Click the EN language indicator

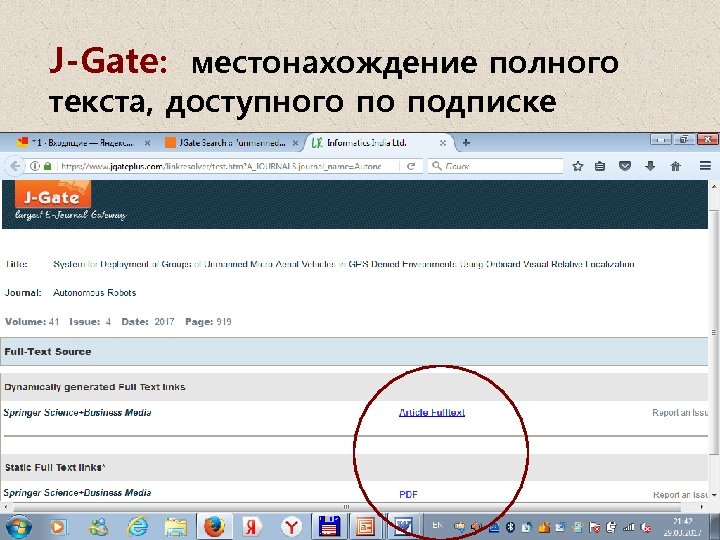[438, 525]
